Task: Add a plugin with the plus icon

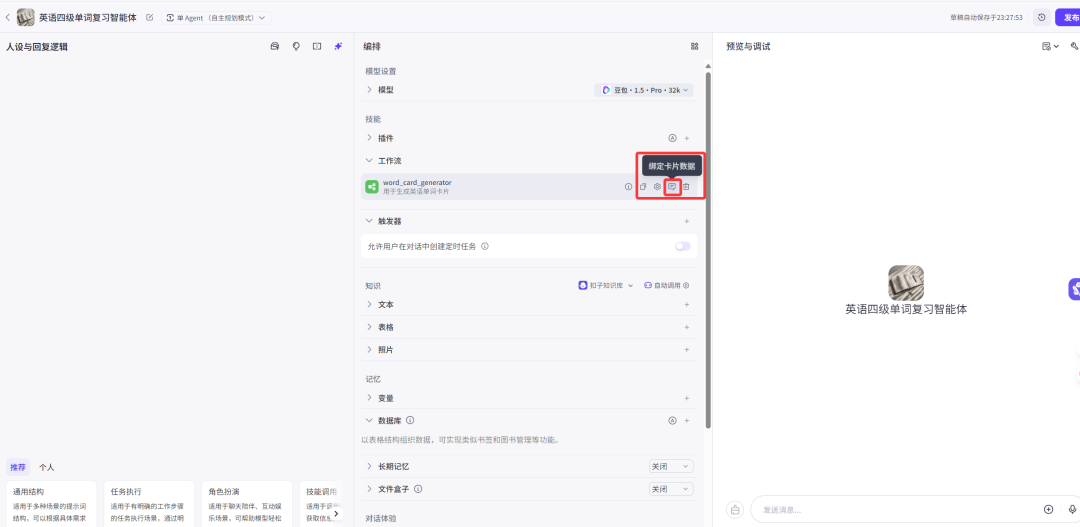Action: point(686,138)
